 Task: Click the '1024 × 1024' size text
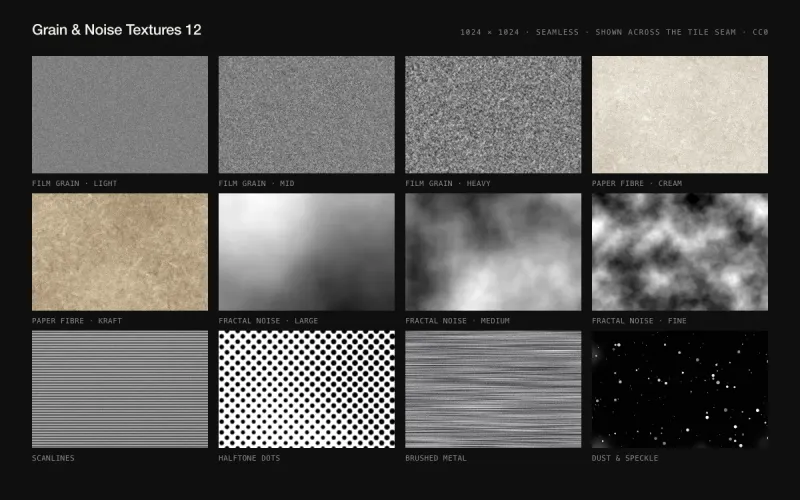(x=489, y=32)
